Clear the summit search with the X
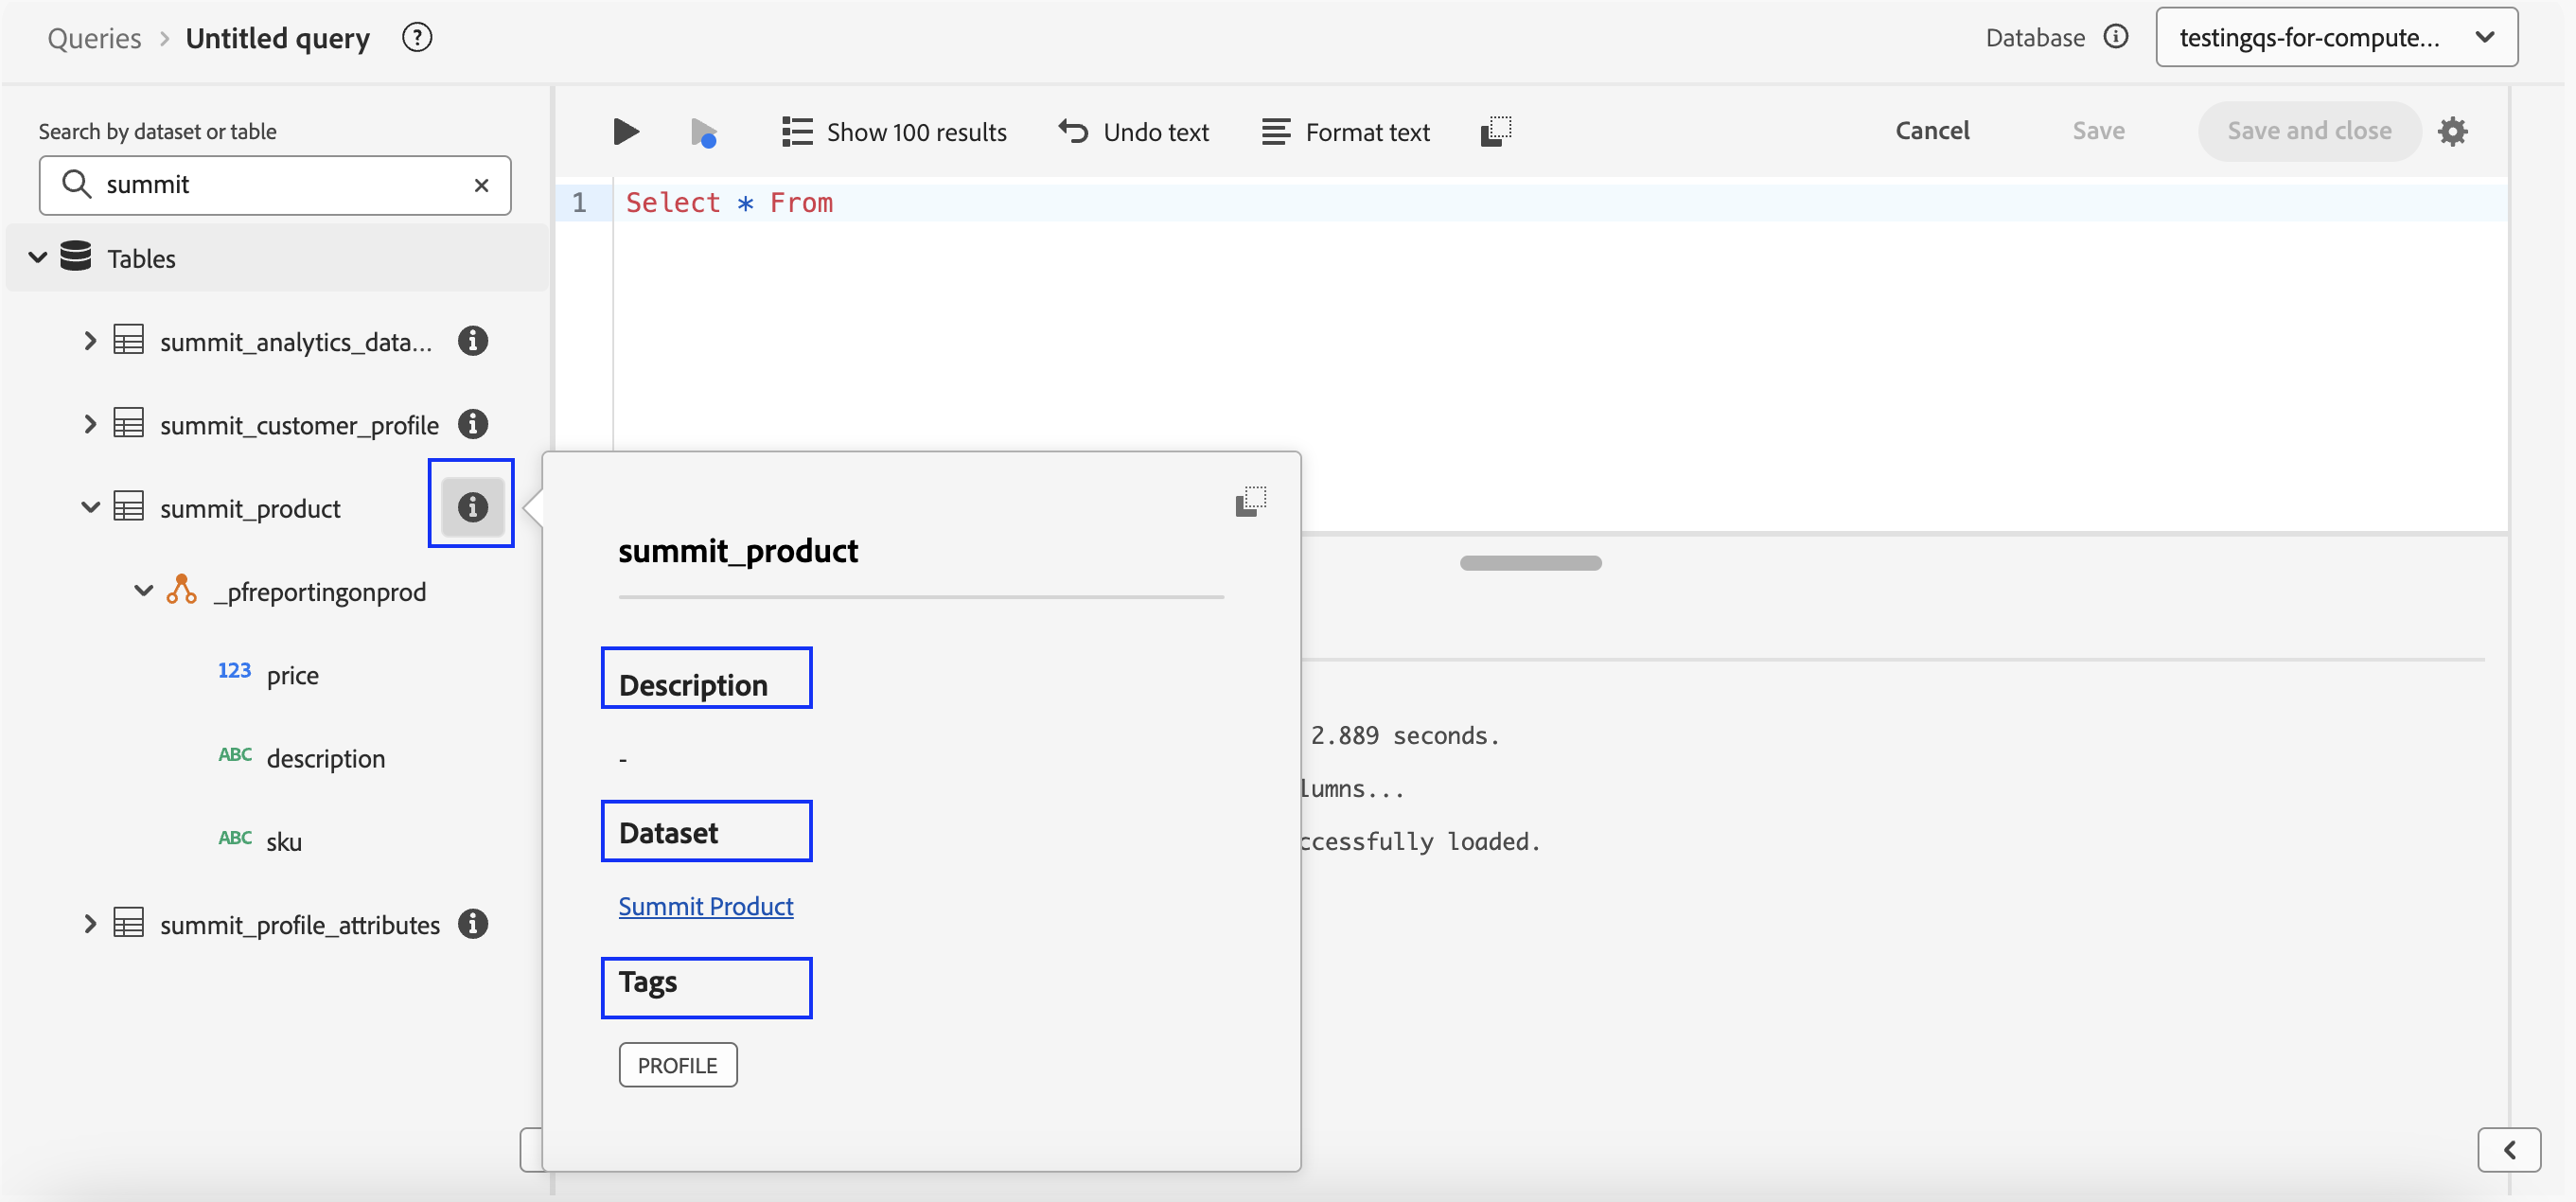The image size is (2576, 1202). point(481,185)
